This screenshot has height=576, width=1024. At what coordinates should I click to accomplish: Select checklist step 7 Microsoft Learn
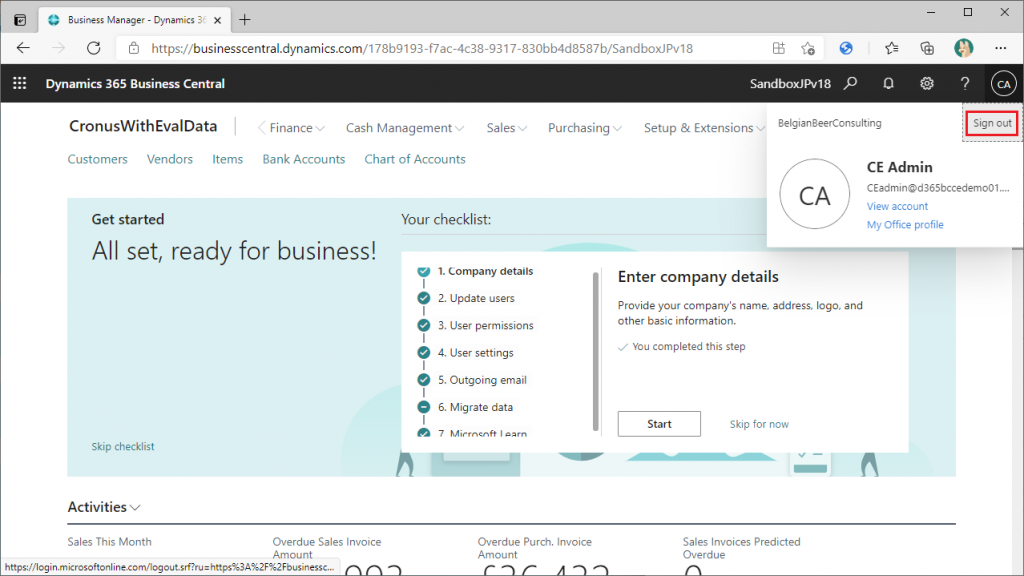click(482, 432)
